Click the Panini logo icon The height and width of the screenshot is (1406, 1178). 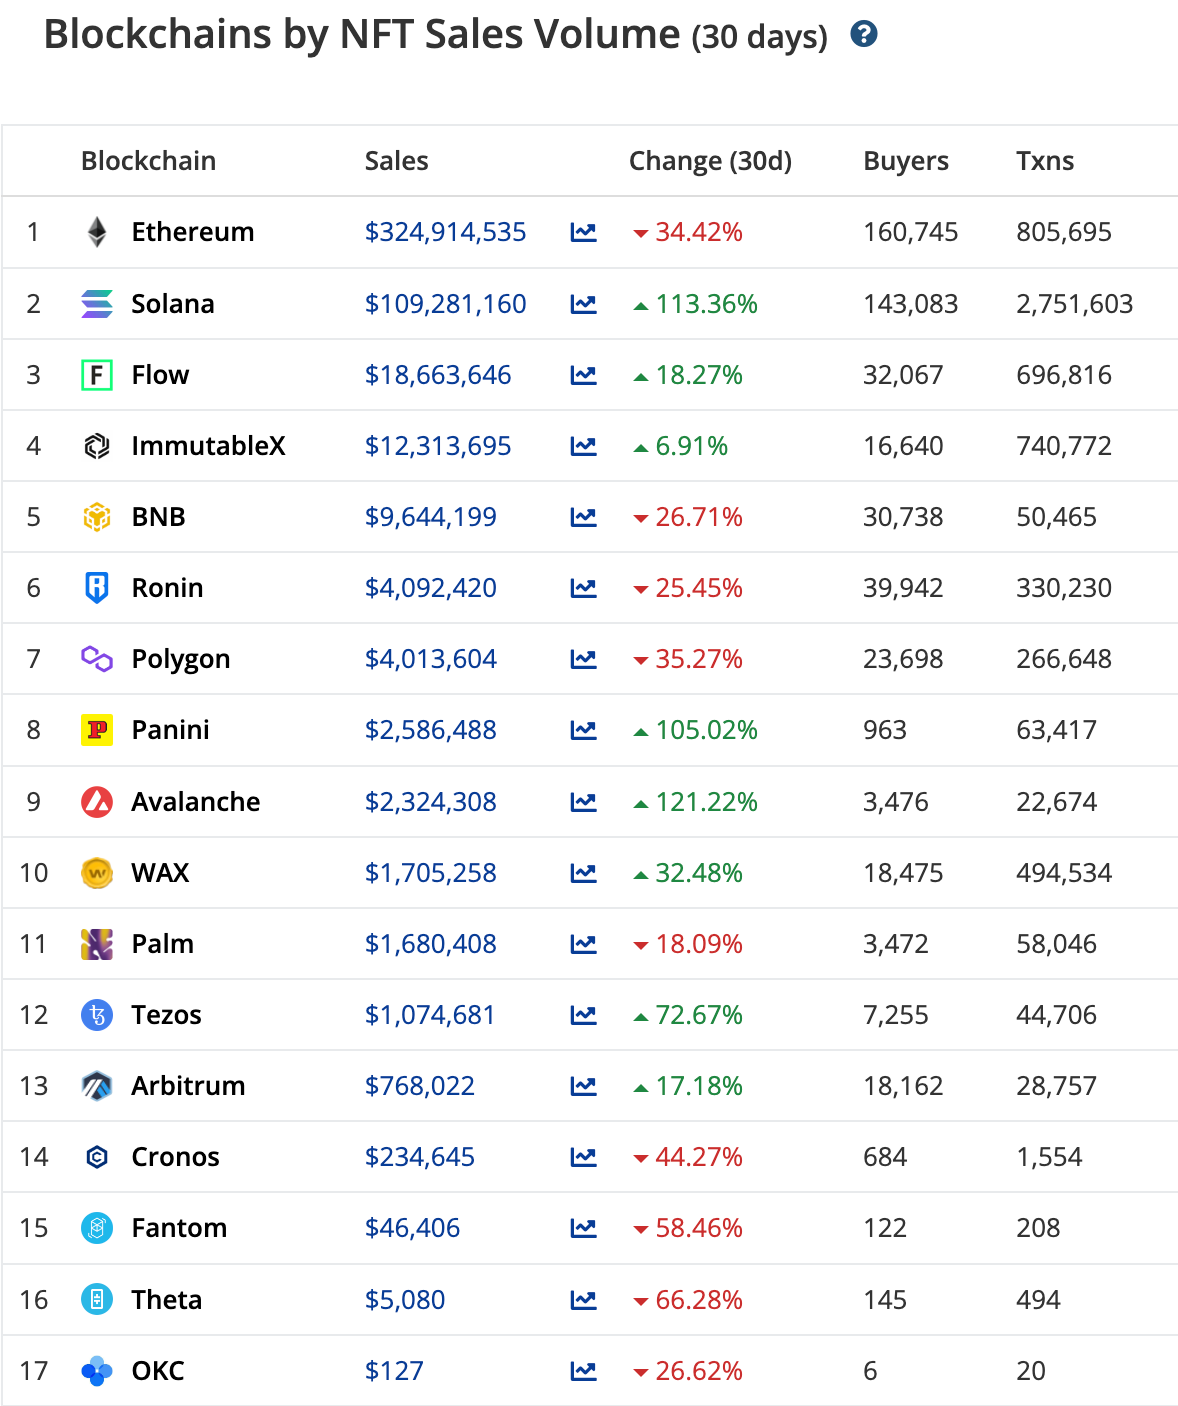[97, 730]
